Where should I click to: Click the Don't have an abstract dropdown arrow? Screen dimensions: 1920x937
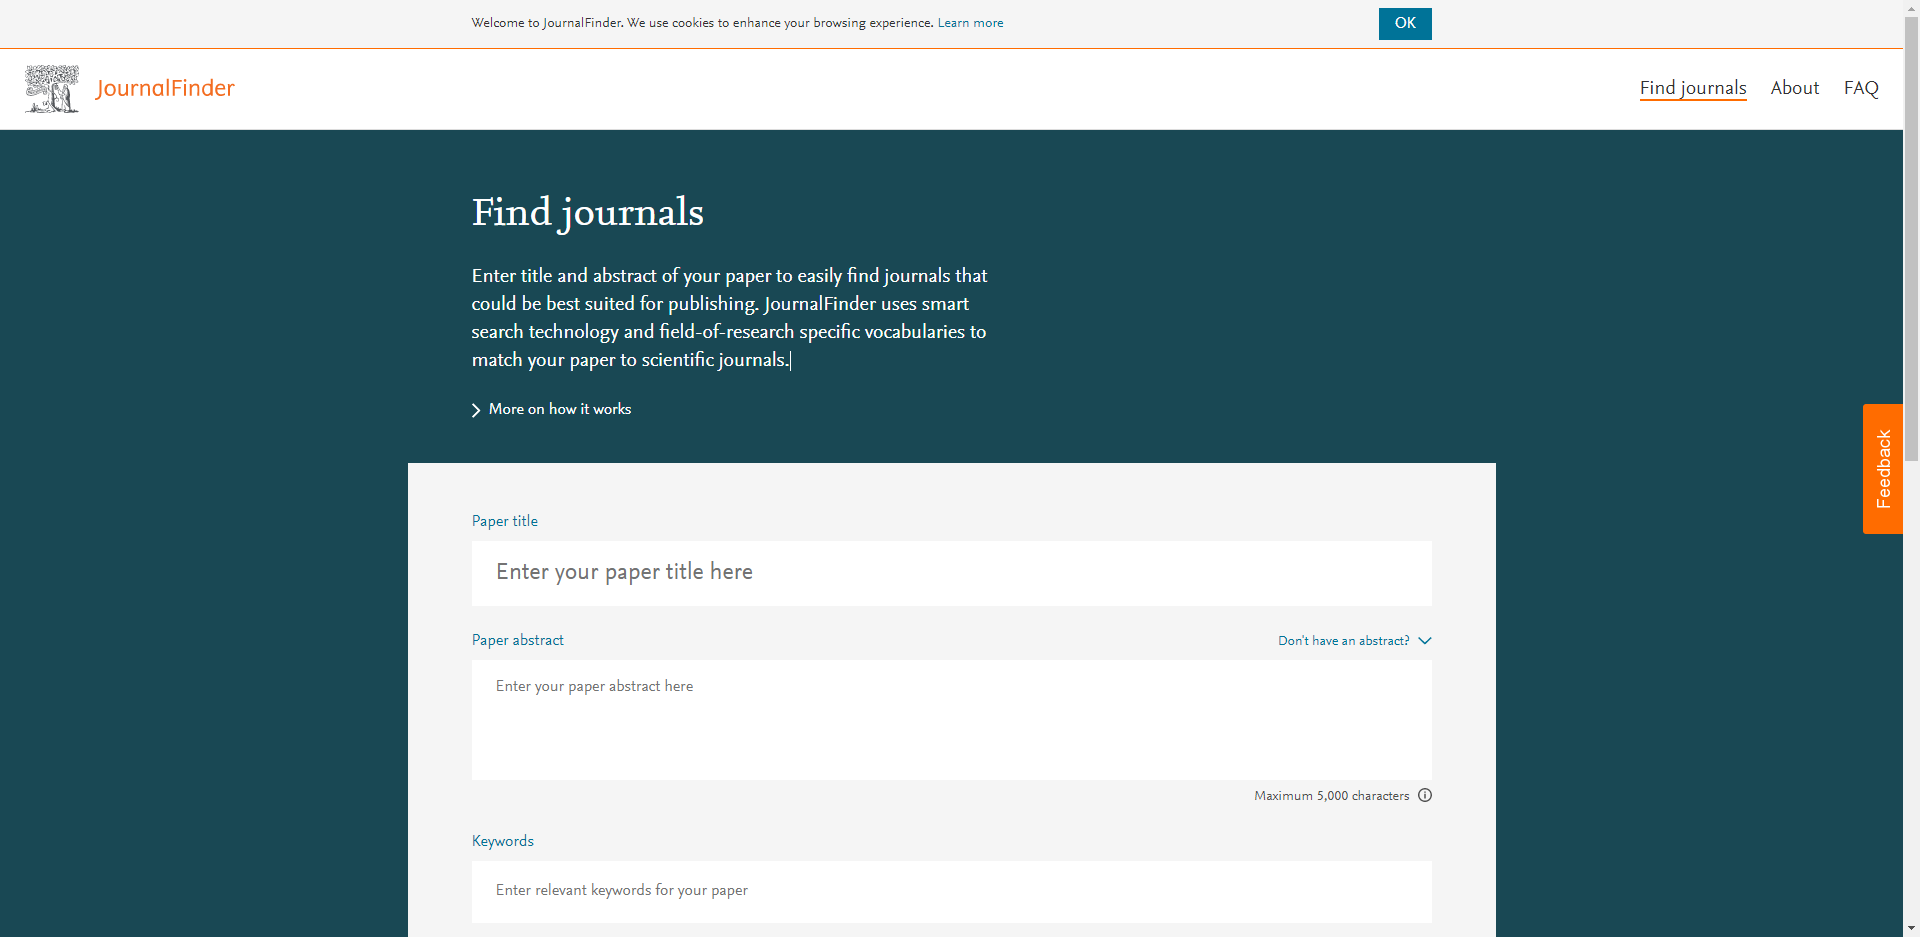(1425, 641)
